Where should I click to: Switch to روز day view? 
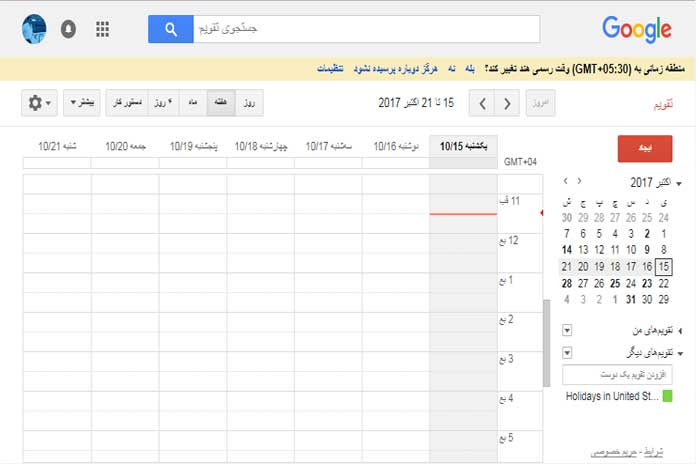click(249, 103)
